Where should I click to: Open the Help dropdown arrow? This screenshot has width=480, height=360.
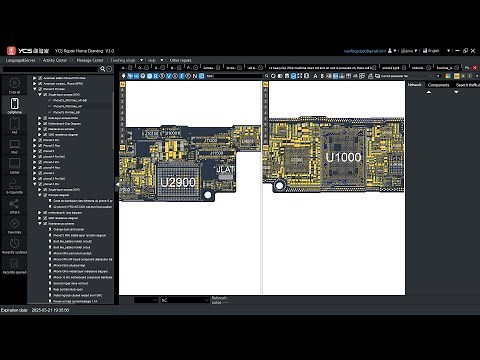162,60
